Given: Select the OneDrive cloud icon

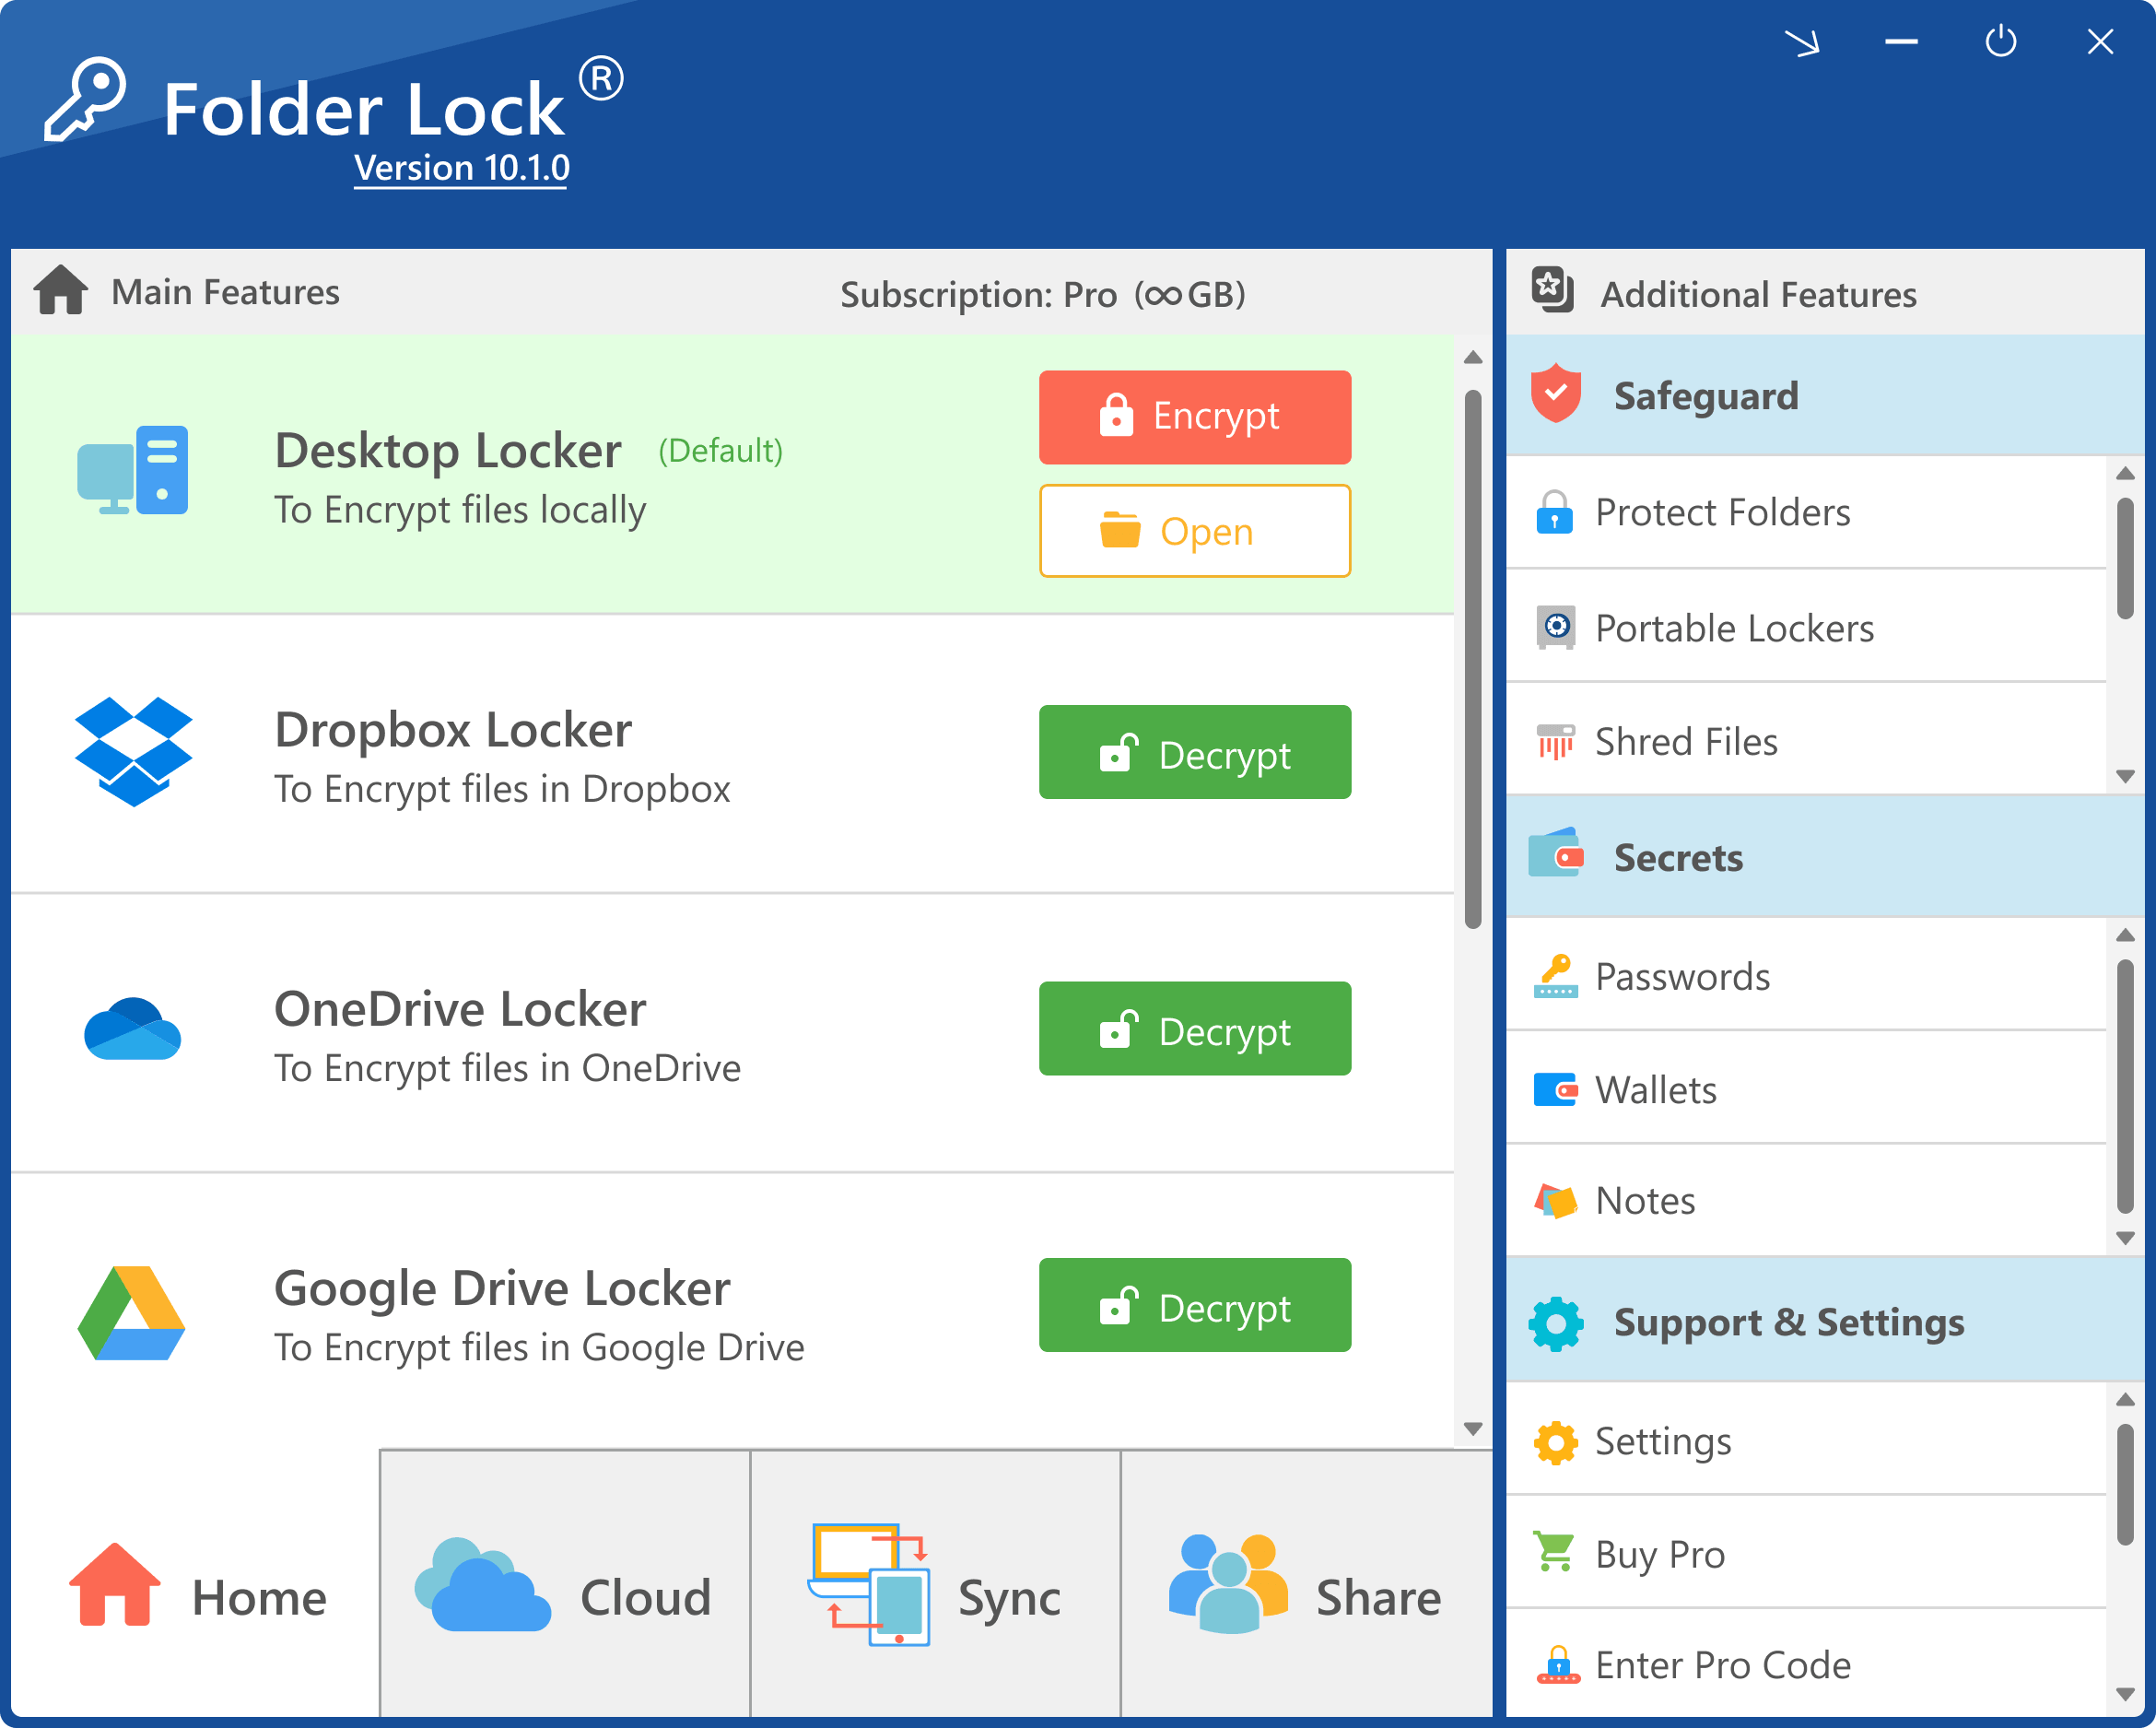Looking at the screenshot, I should pos(132,1029).
